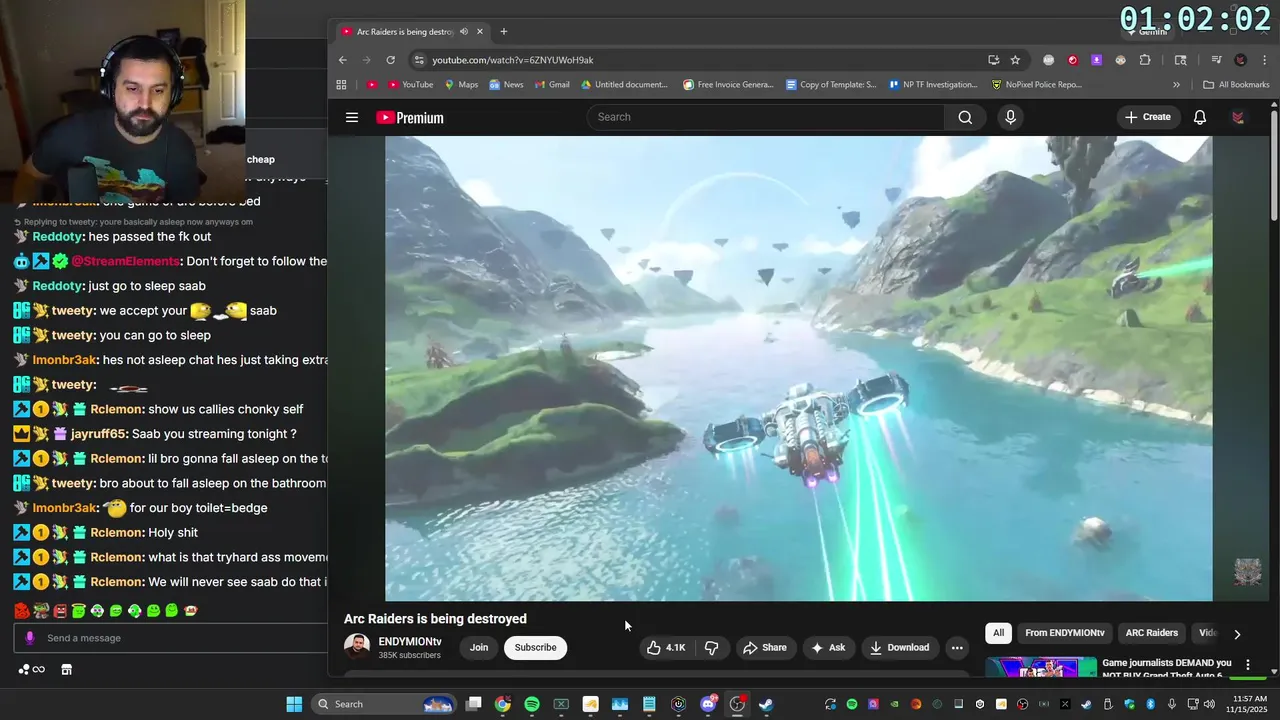The height and width of the screenshot is (720, 1280).
Task: Click the browser address bar URL
Action: (513, 60)
